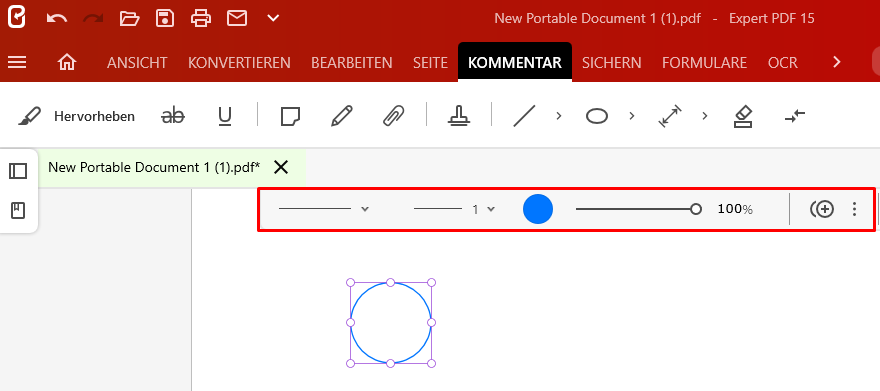This screenshot has height=391, width=880.
Task: Select the KOMMENTAR tab
Action: pyautogui.click(x=515, y=63)
